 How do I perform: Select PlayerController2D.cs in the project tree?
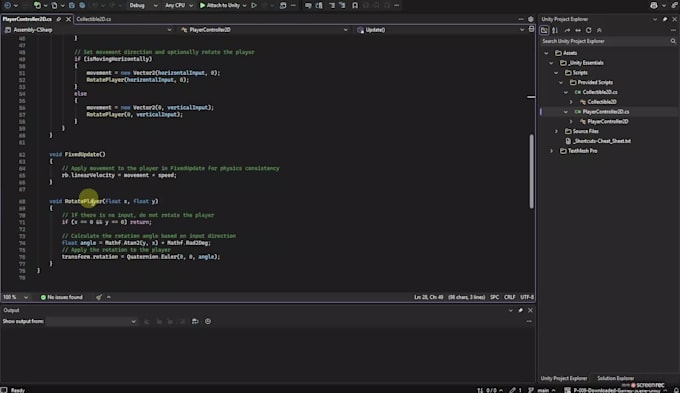605,111
